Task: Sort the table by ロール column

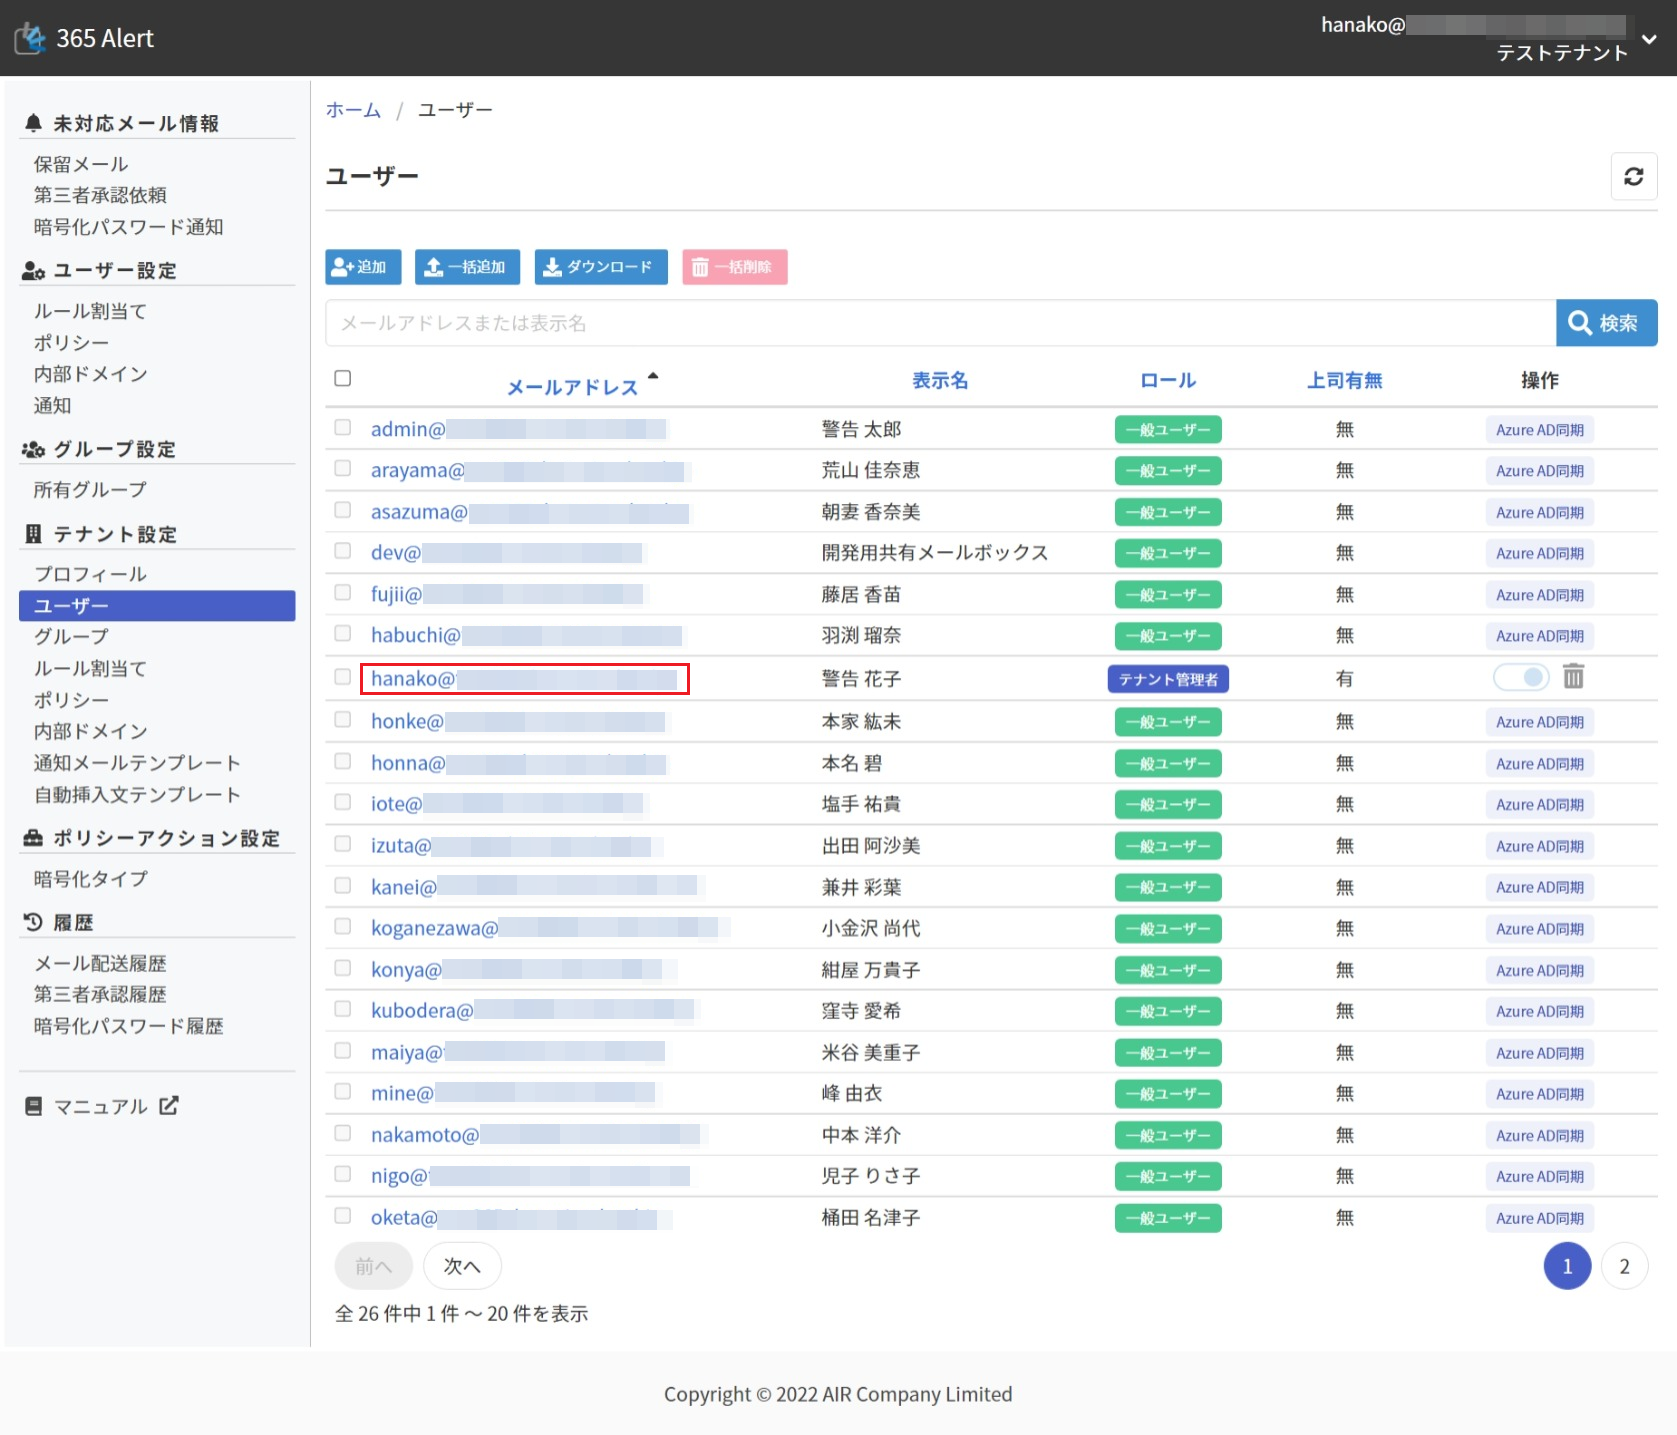Action: tap(1167, 380)
